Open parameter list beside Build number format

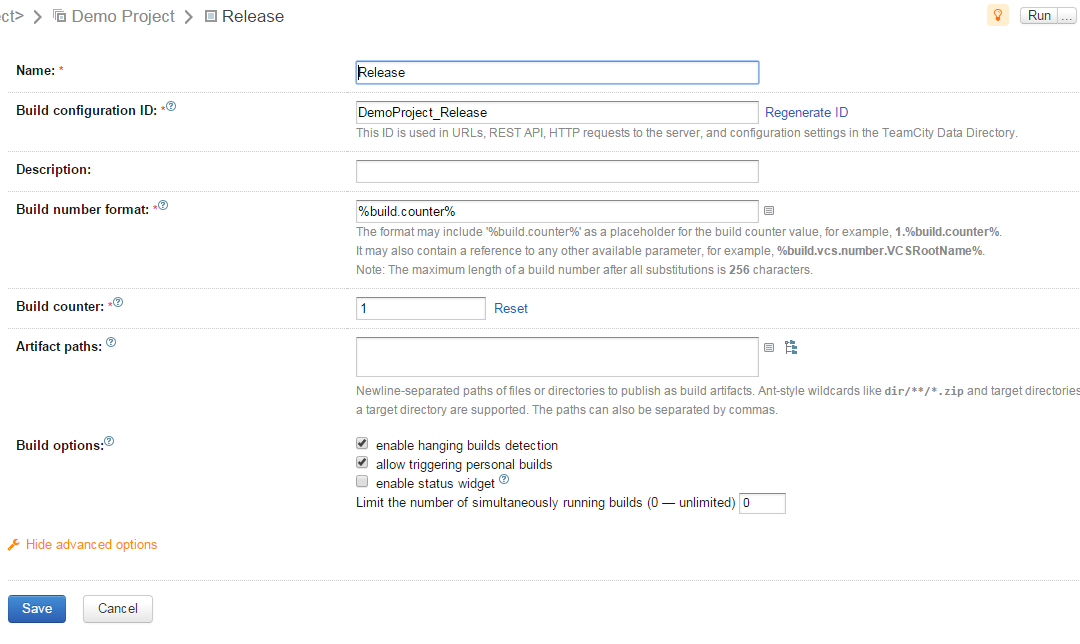click(769, 211)
